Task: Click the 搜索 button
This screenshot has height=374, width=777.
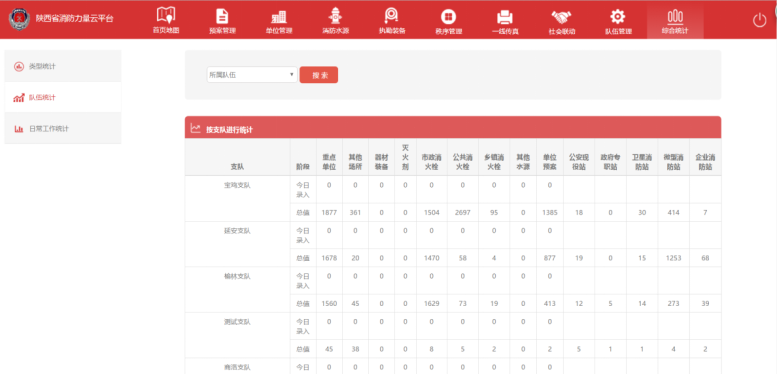Action: [319, 75]
